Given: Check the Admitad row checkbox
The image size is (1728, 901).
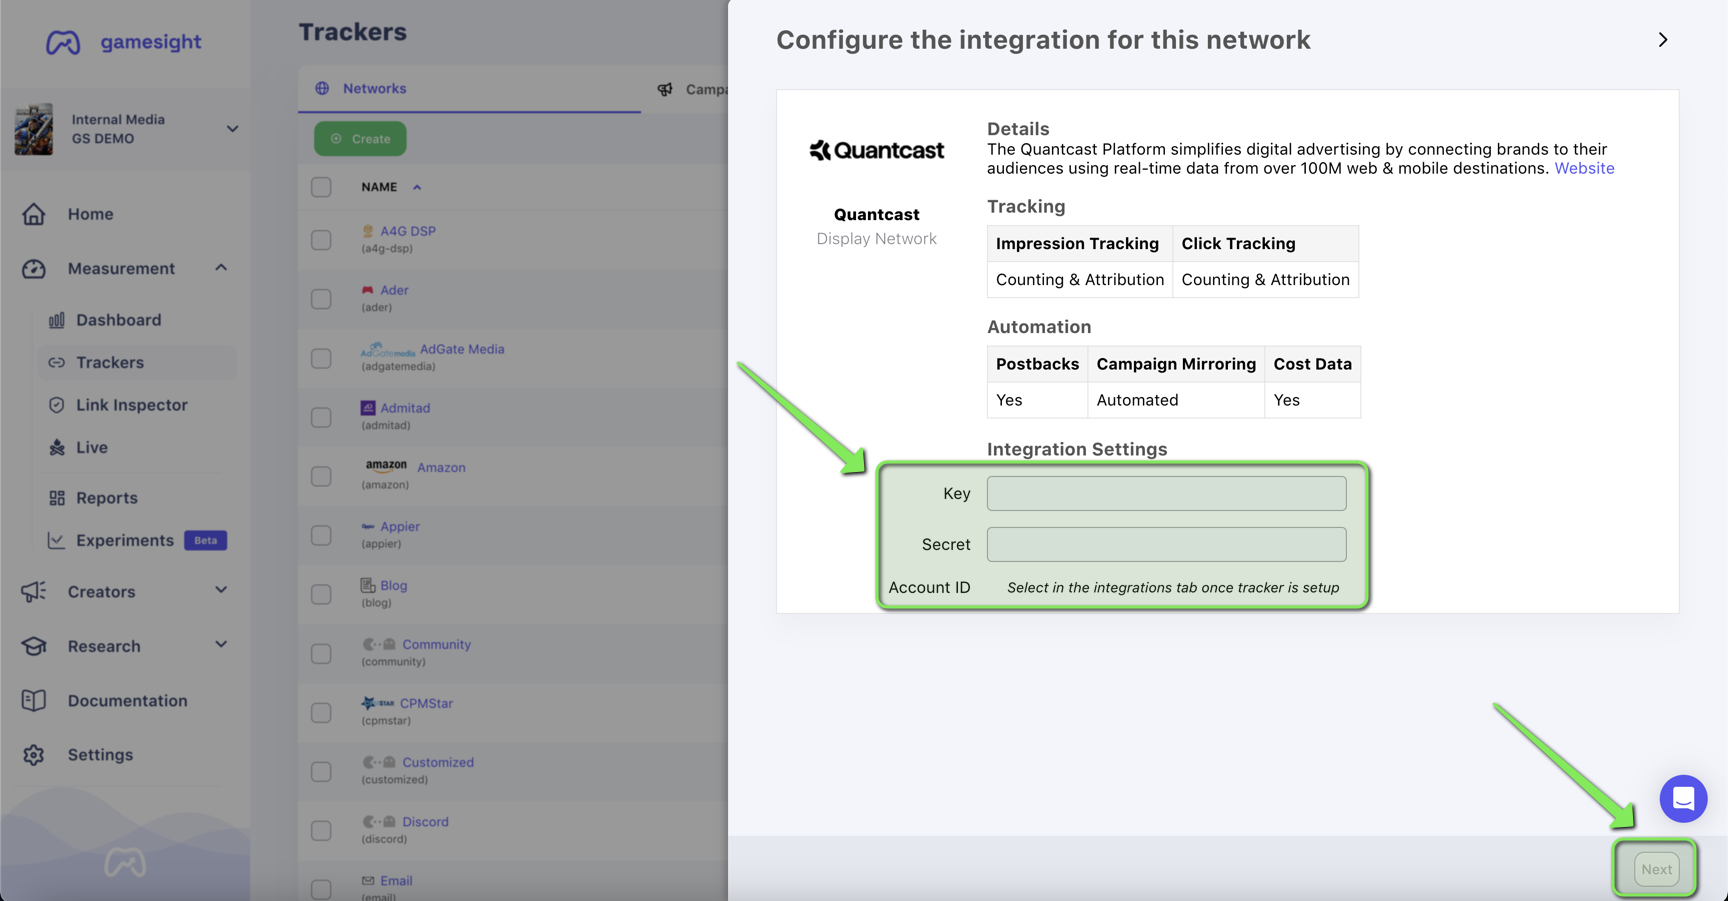Looking at the screenshot, I should (x=321, y=417).
